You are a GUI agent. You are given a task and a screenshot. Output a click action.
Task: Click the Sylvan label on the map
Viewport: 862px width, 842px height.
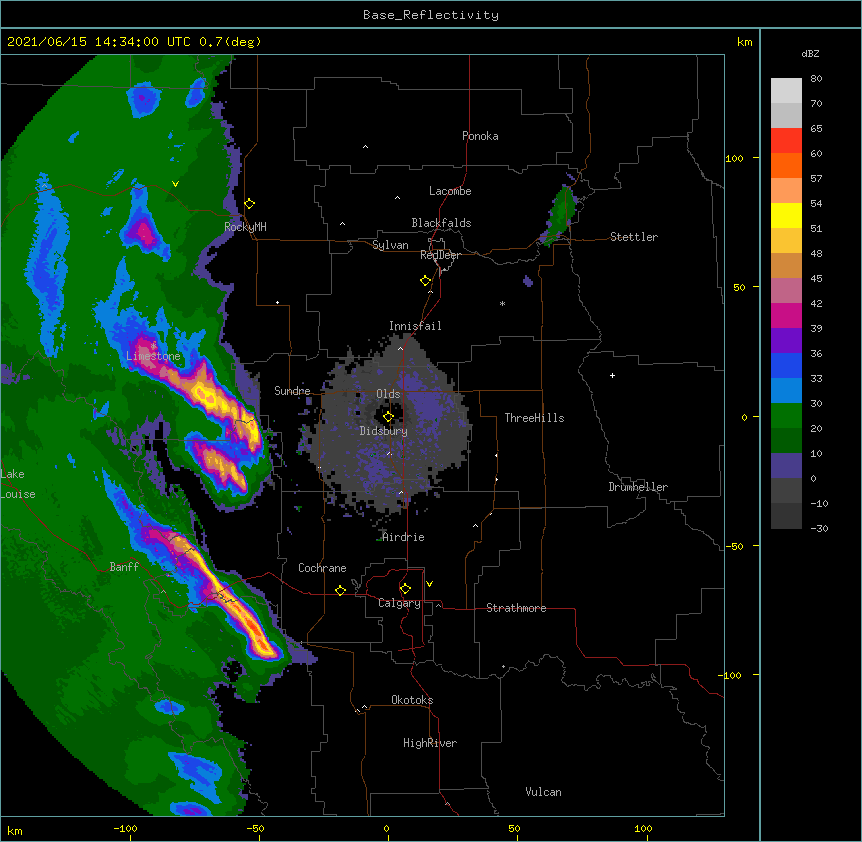coord(390,245)
